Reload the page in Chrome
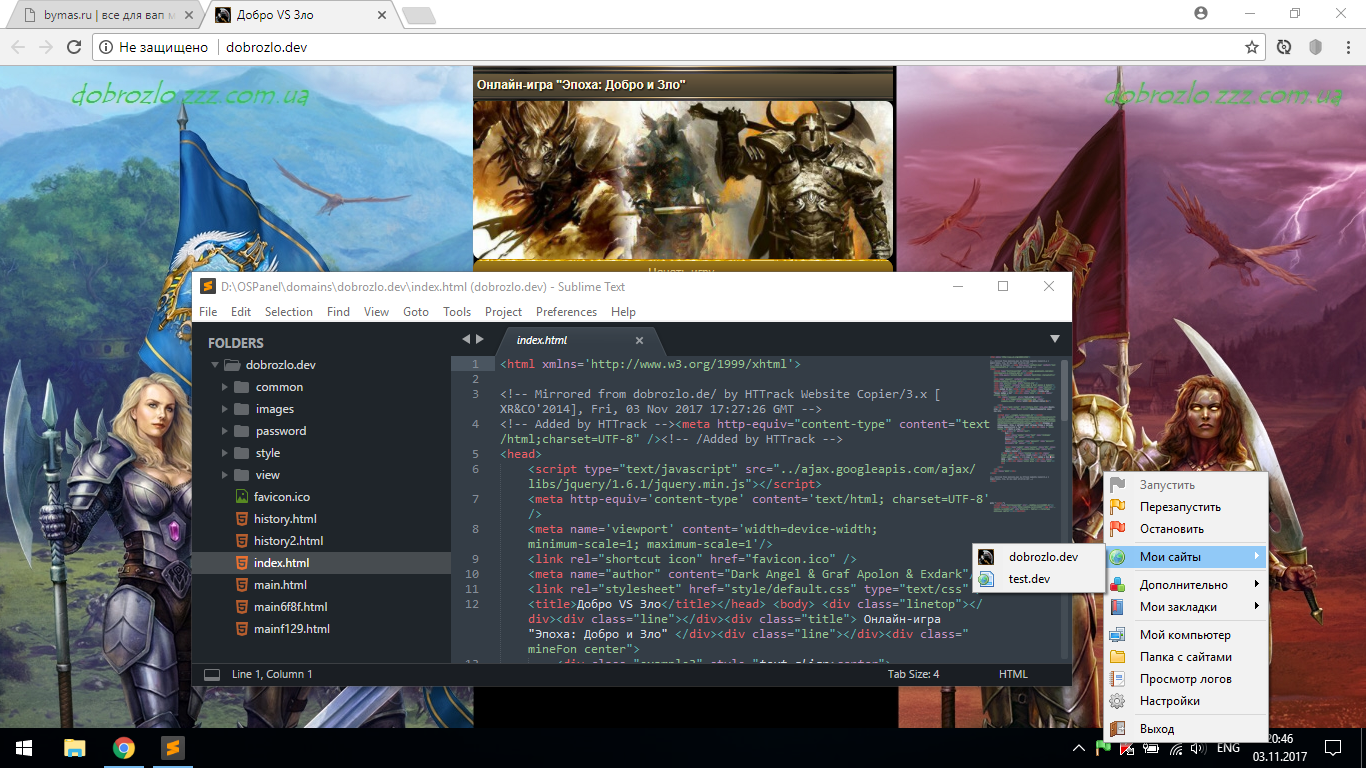The image size is (1366, 768). click(73, 47)
